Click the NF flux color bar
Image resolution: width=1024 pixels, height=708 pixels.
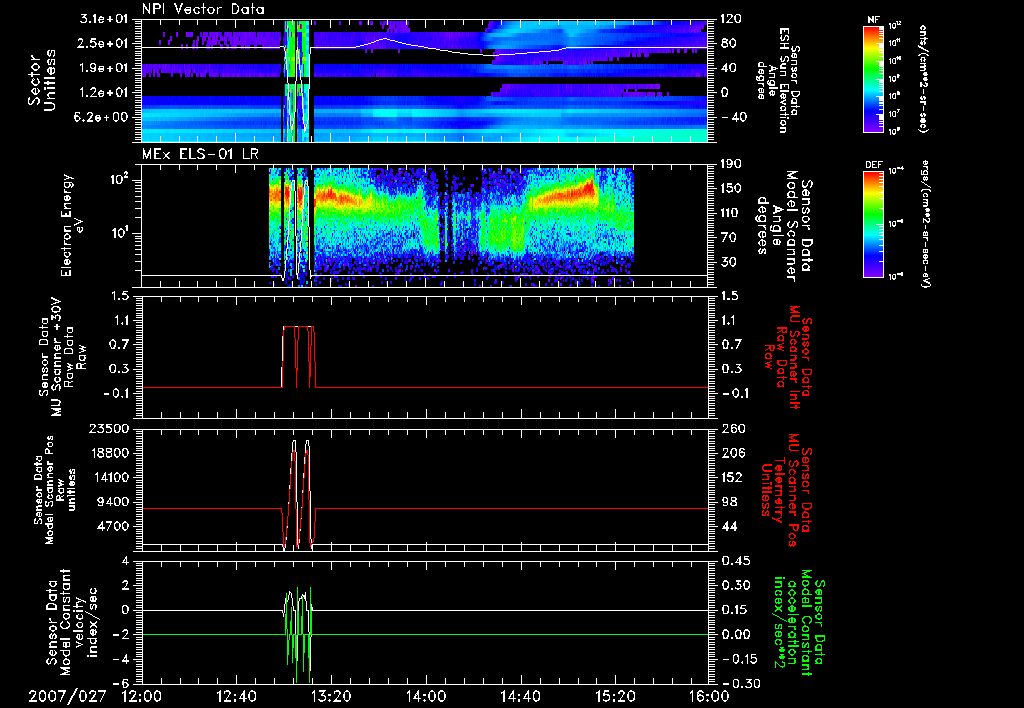[874, 78]
